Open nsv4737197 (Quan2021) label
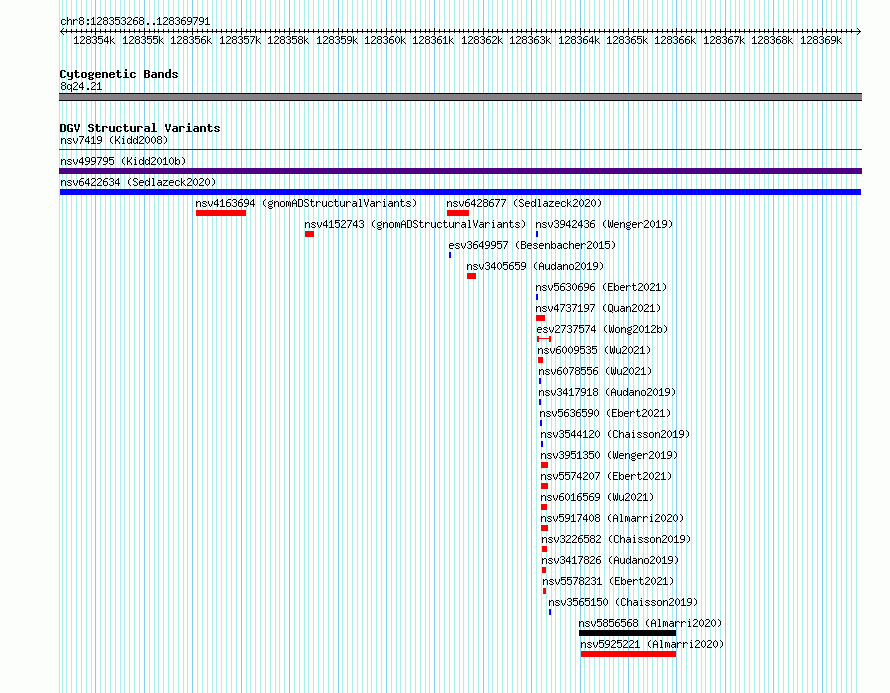Screen dimensions: 890x693 [x=598, y=308]
